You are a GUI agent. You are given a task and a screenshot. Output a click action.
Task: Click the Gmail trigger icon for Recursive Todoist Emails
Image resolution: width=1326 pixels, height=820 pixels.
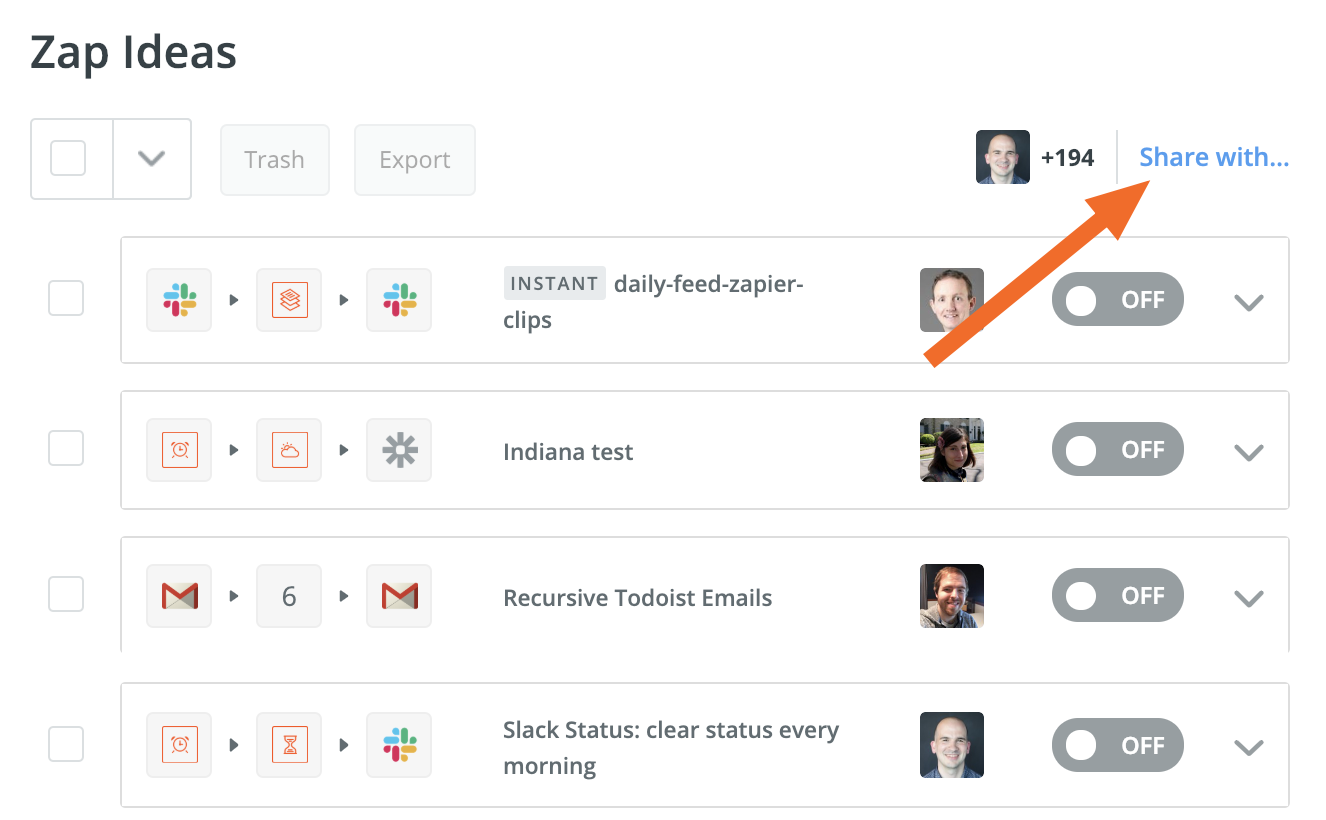tap(179, 597)
